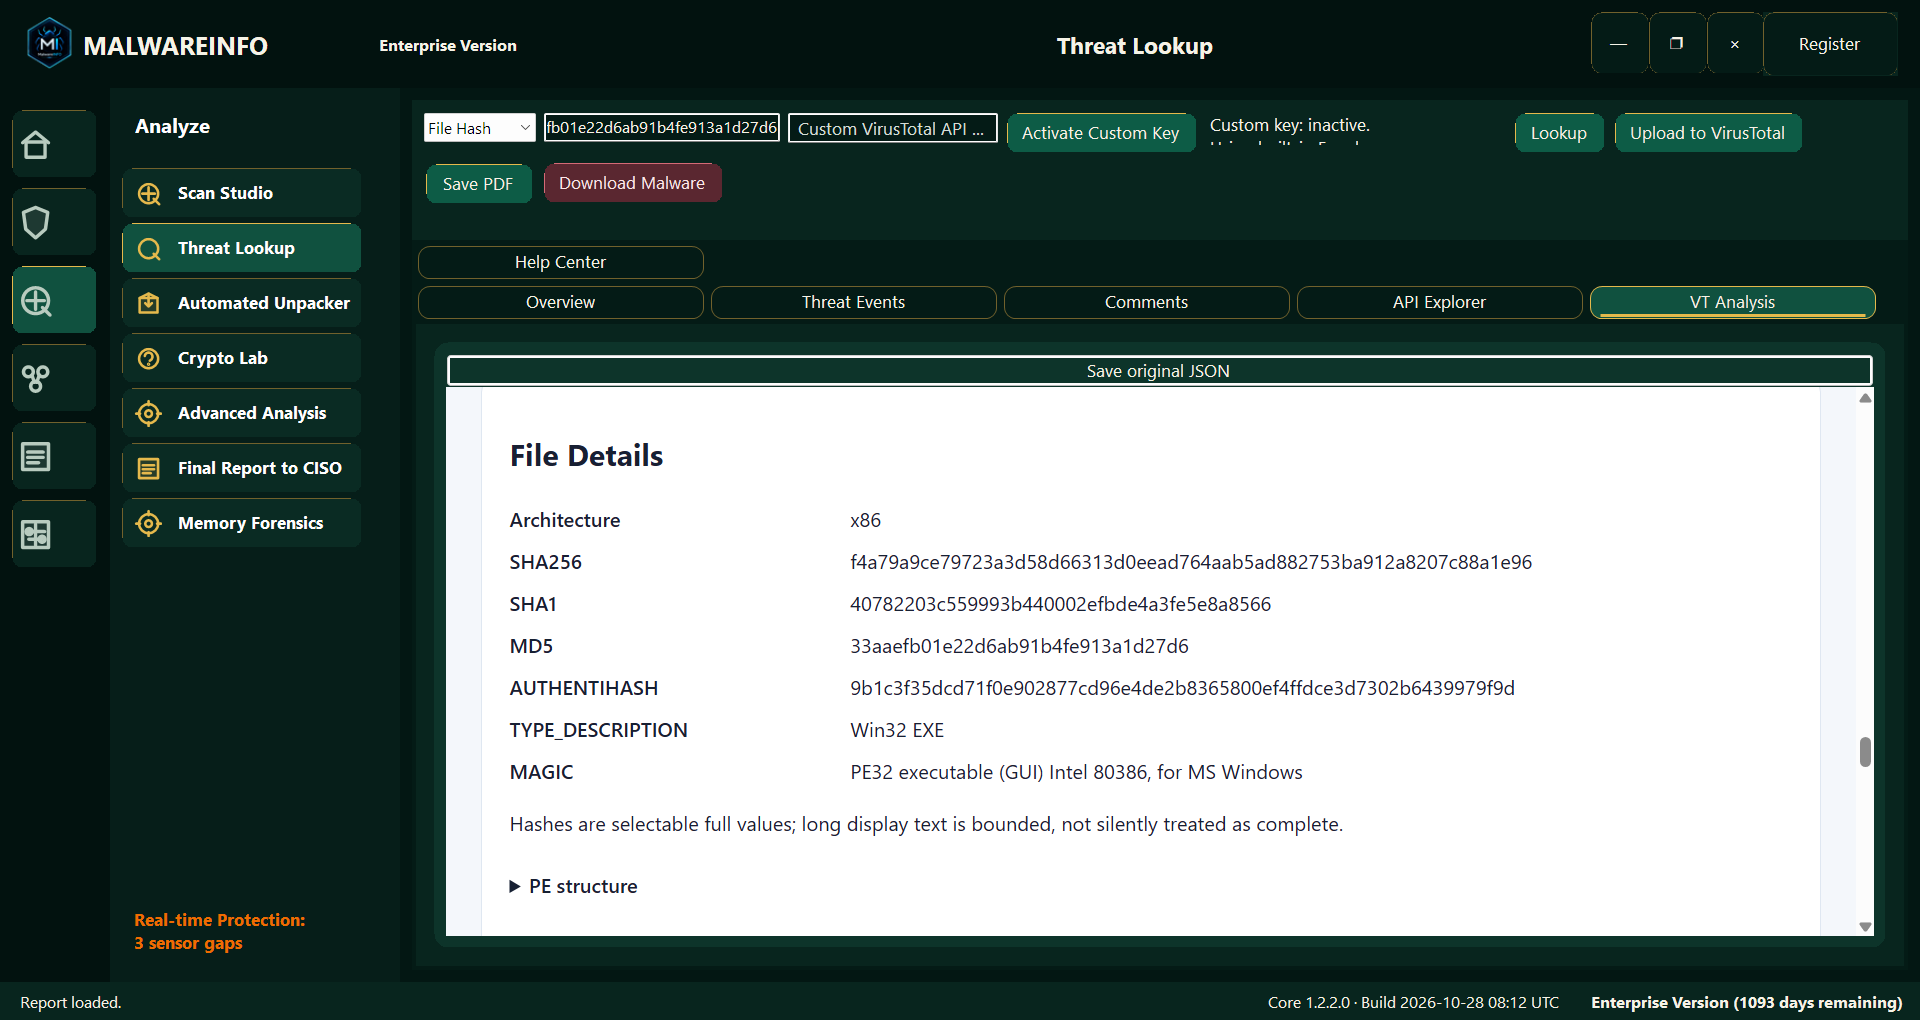Open the Comments tab
Screen dimensions: 1920x1020
(1146, 302)
